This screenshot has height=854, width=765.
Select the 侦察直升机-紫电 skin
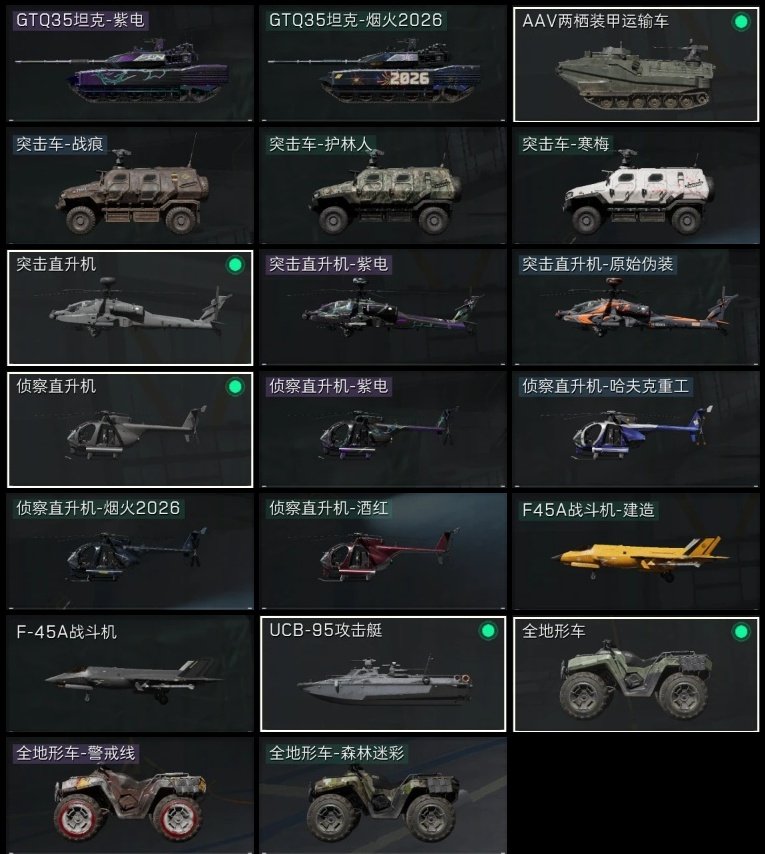383,430
